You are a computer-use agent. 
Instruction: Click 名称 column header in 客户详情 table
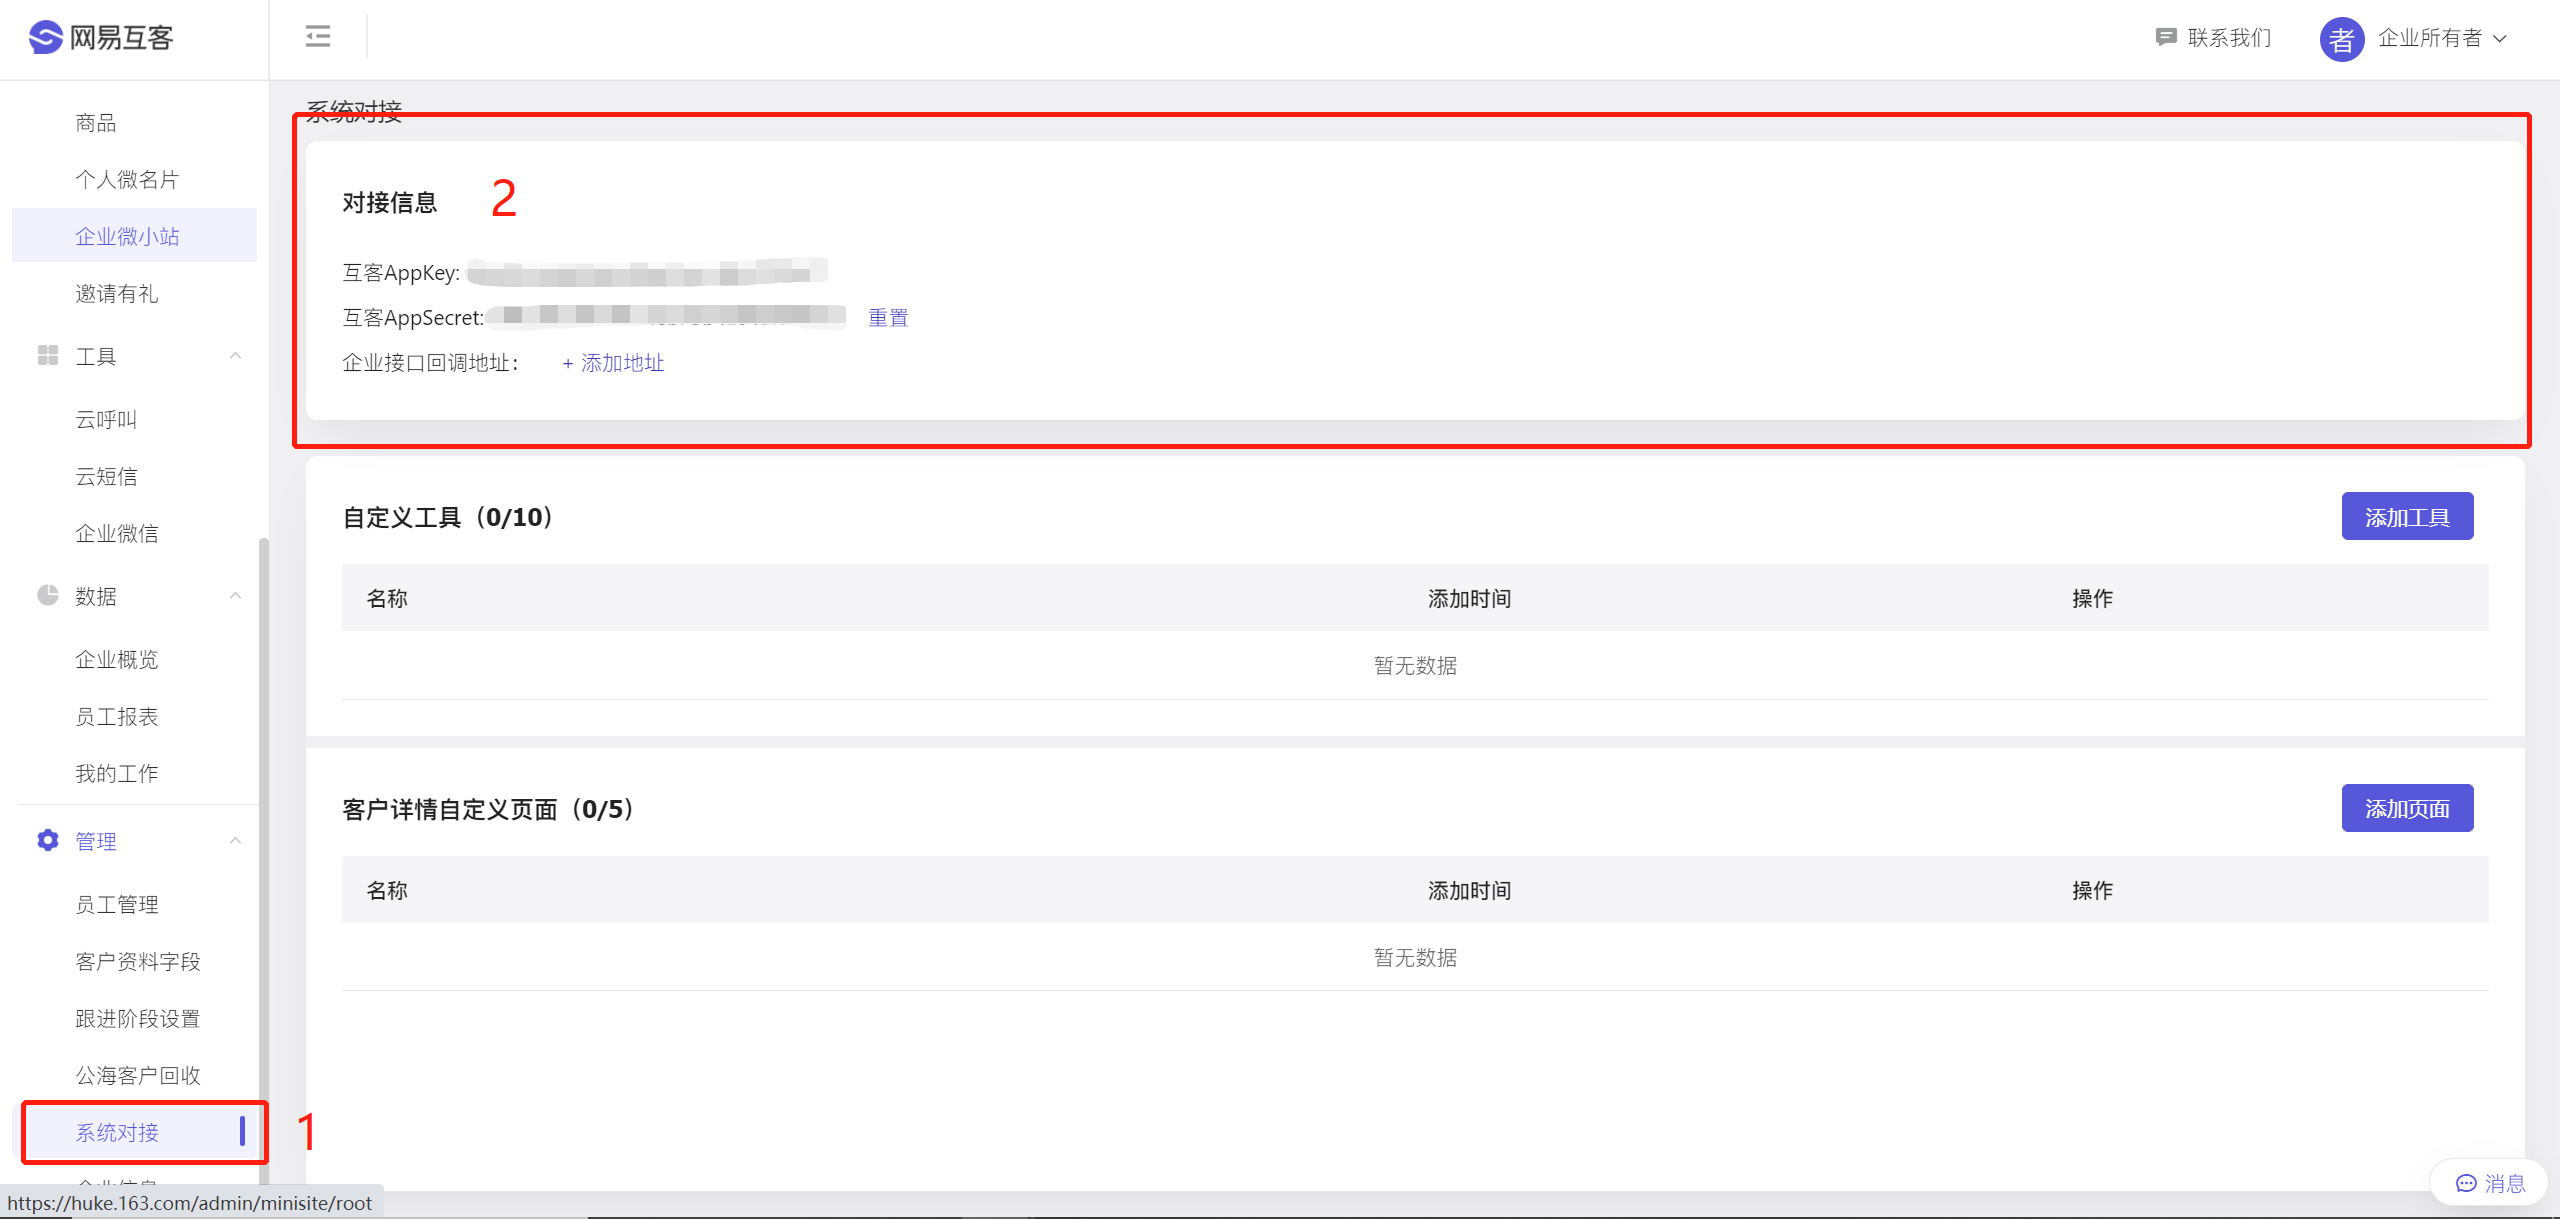[x=387, y=891]
